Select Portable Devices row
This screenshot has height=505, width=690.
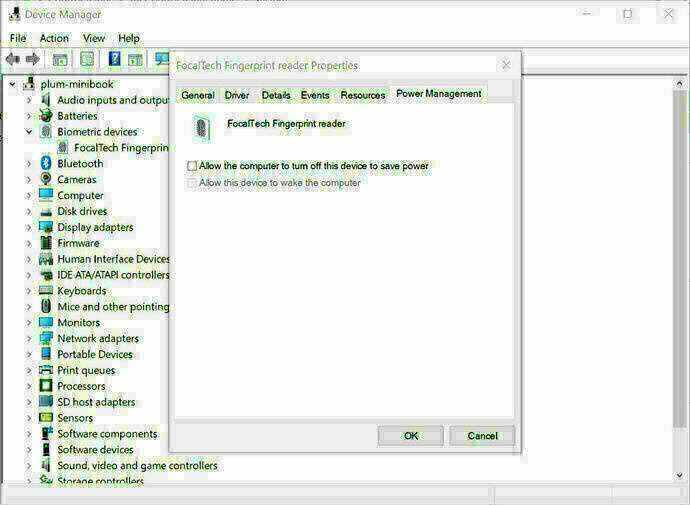[x=95, y=354]
